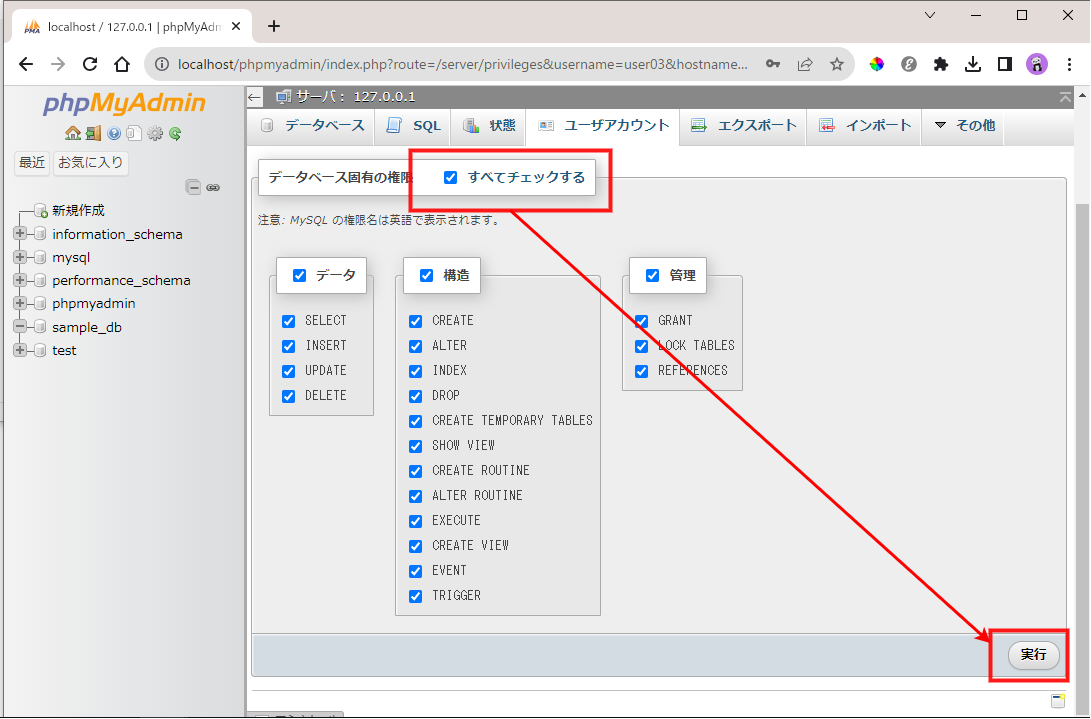Open browser extensions puzzle icon
Viewport: 1091px width, 719px height.
[941, 64]
